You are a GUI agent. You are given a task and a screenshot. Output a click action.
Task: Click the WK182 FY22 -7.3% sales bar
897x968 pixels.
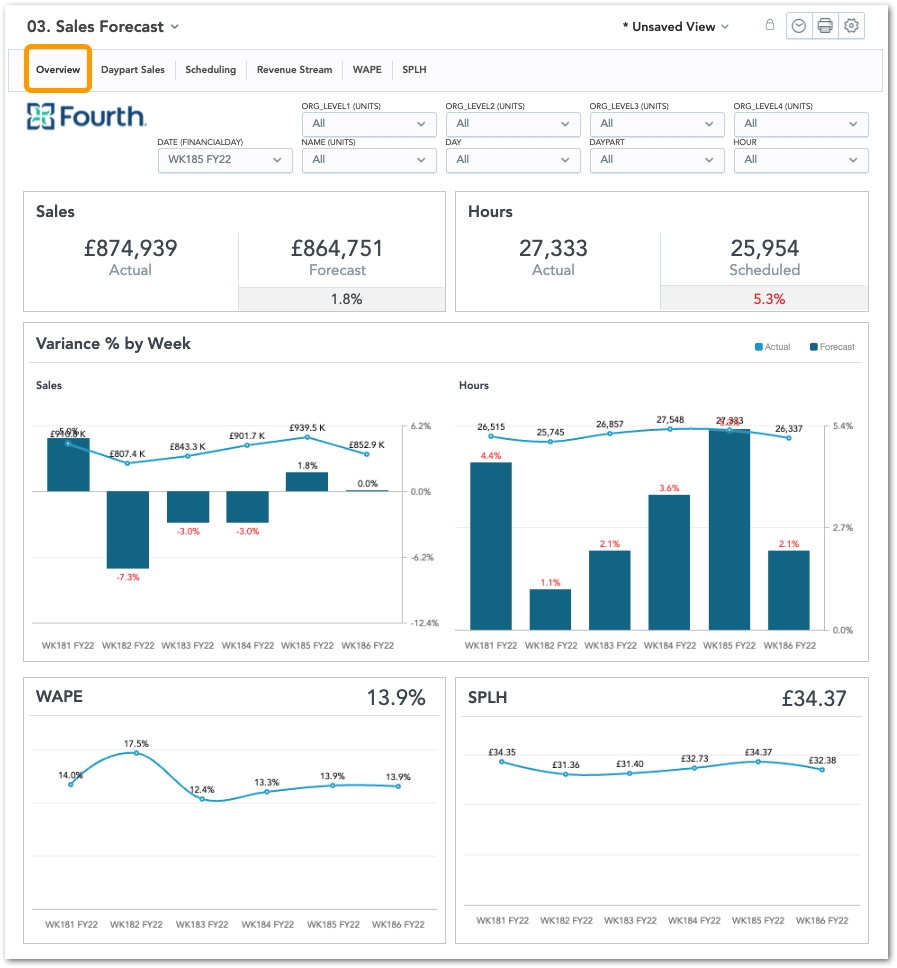[128, 529]
